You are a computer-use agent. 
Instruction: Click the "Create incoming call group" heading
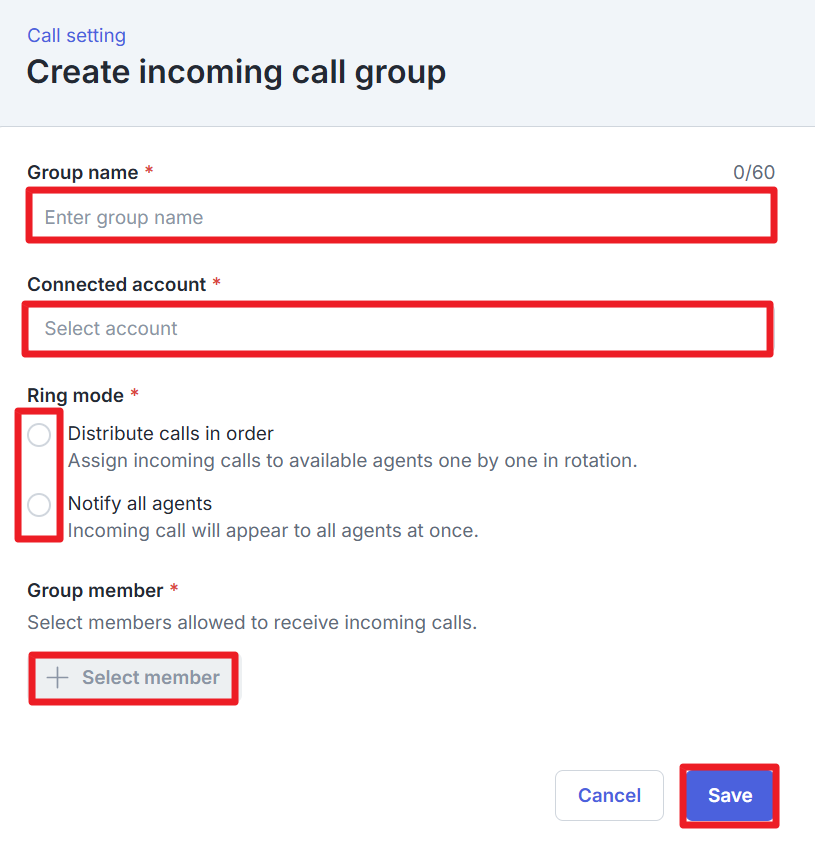236,73
